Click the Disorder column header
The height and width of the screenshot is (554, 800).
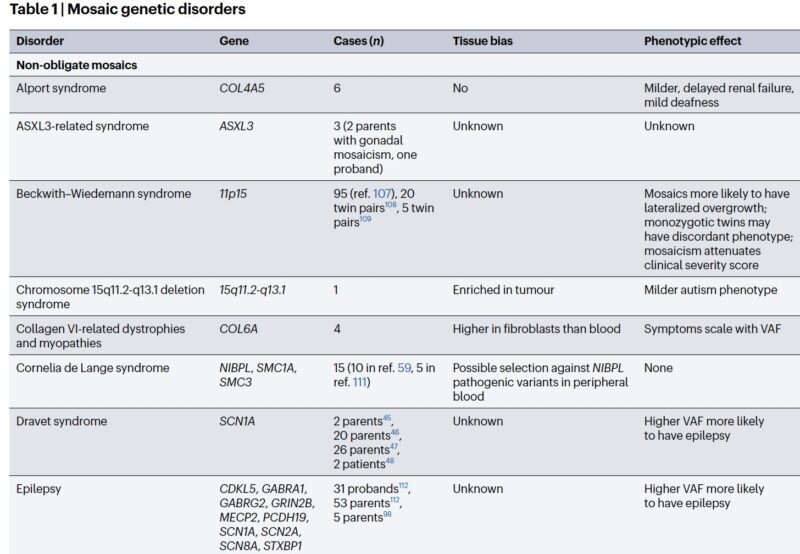[x=40, y=41]
